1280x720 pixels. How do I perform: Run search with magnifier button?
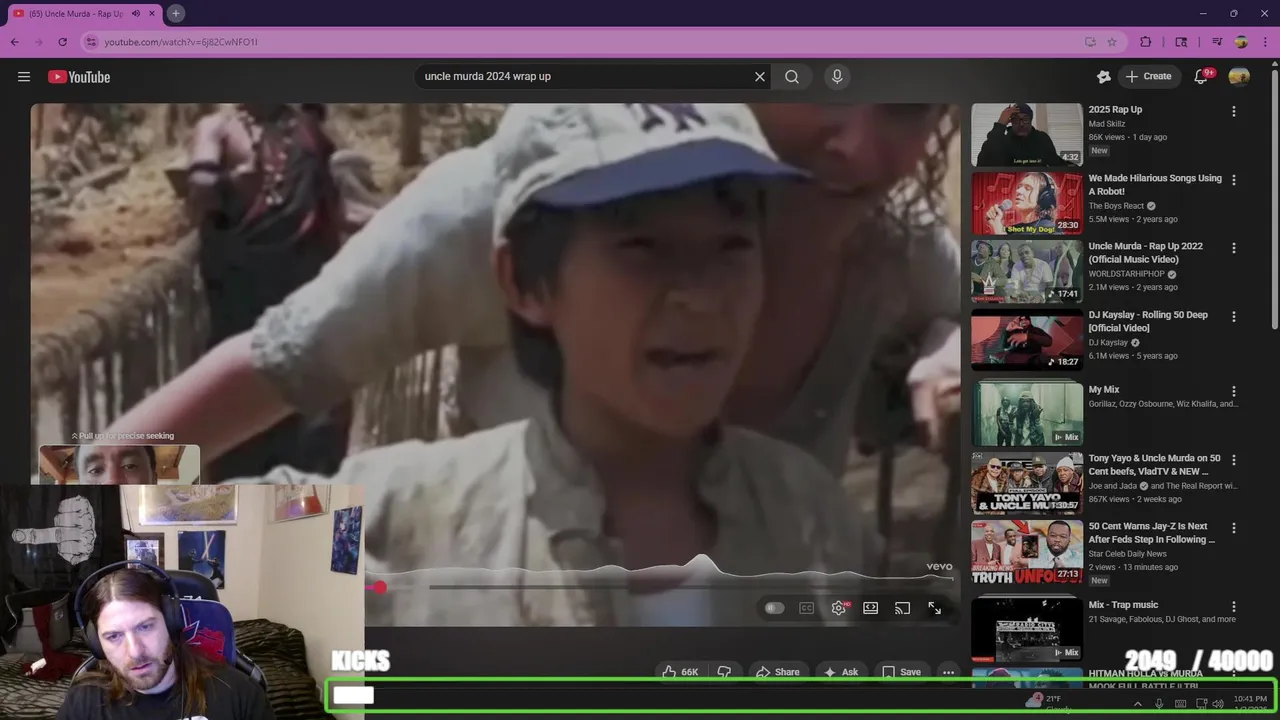(x=792, y=77)
